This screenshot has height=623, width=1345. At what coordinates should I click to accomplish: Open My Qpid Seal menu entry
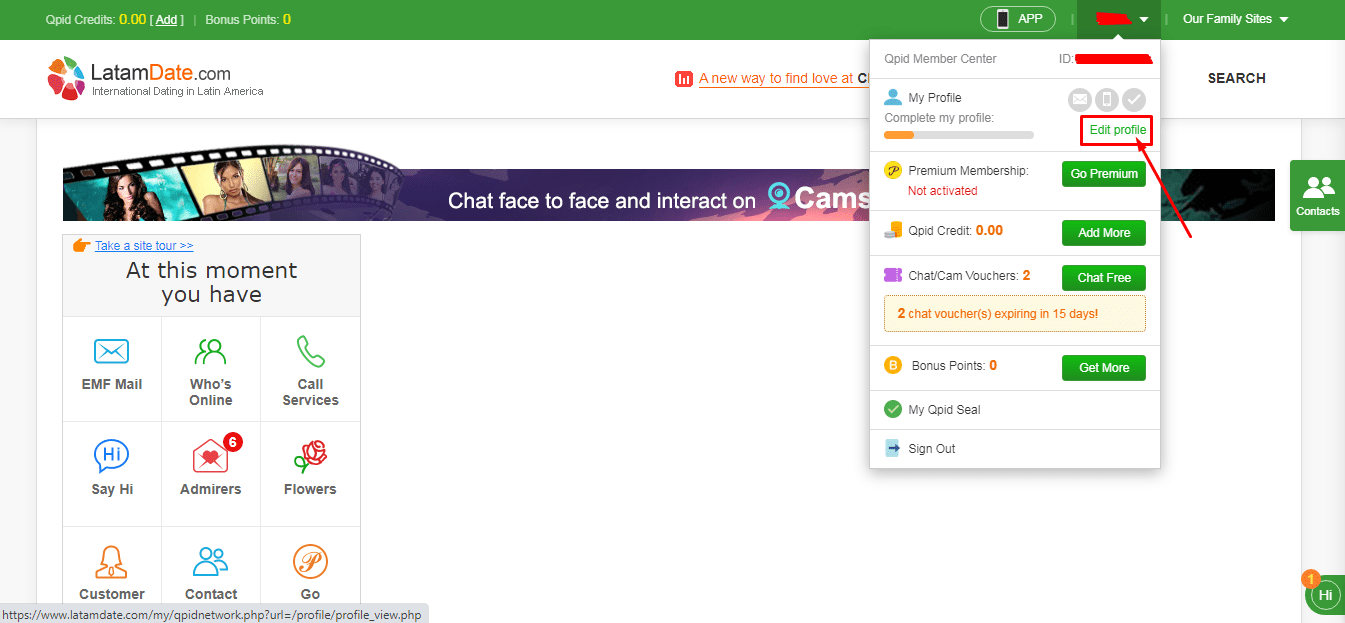click(x=944, y=410)
